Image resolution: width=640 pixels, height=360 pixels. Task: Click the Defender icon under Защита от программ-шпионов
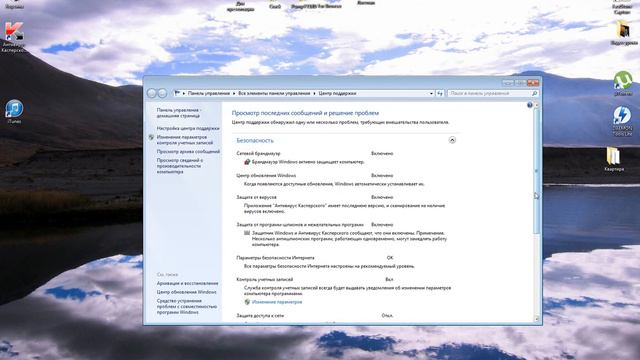click(x=247, y=233)
